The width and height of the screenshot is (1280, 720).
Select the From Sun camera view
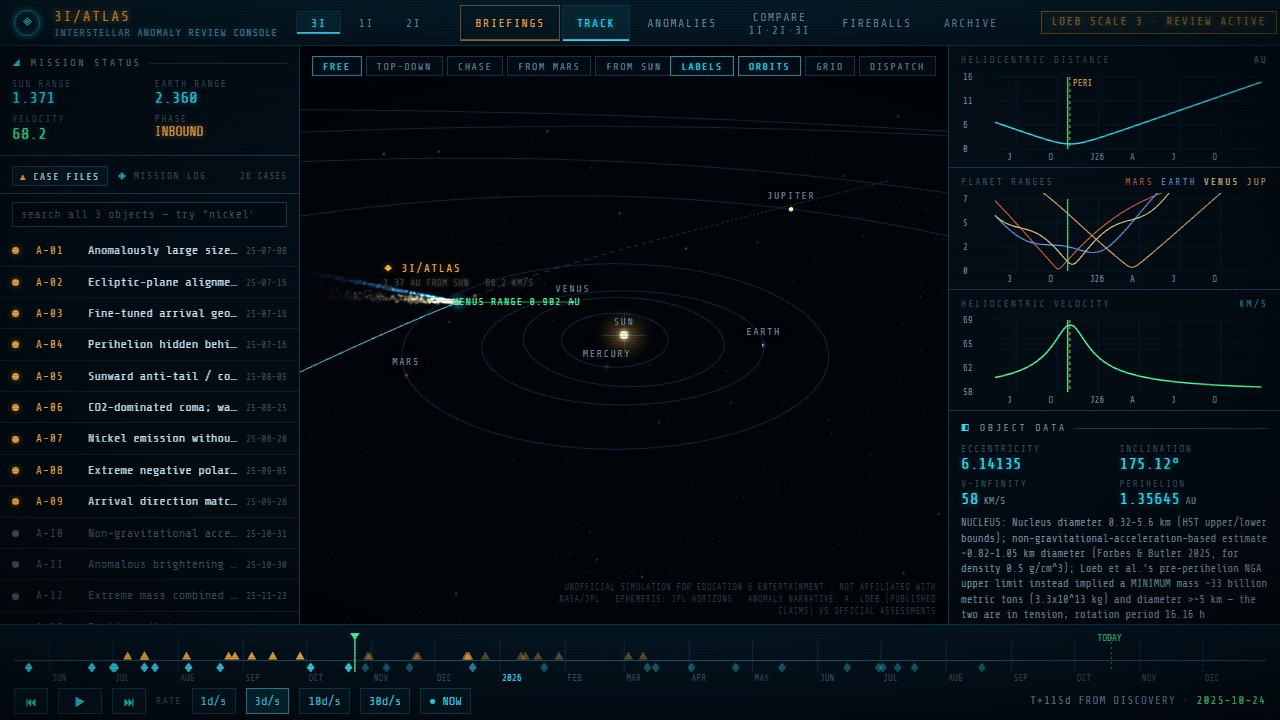[x=634, y=67]
